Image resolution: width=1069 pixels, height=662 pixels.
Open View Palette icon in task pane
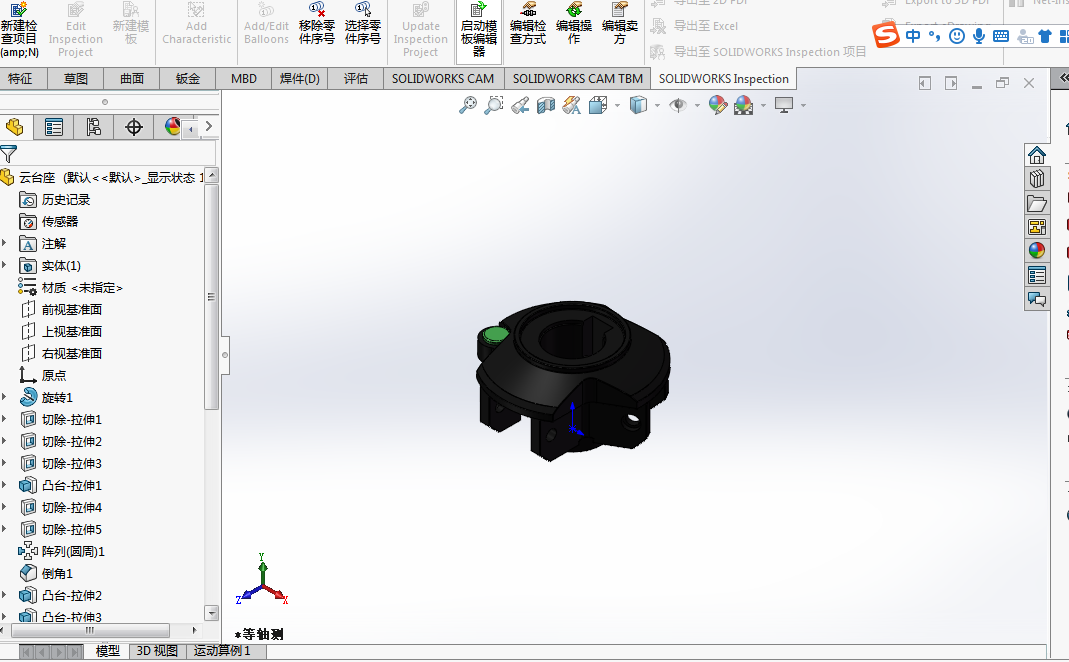[x=1036, y=227]
